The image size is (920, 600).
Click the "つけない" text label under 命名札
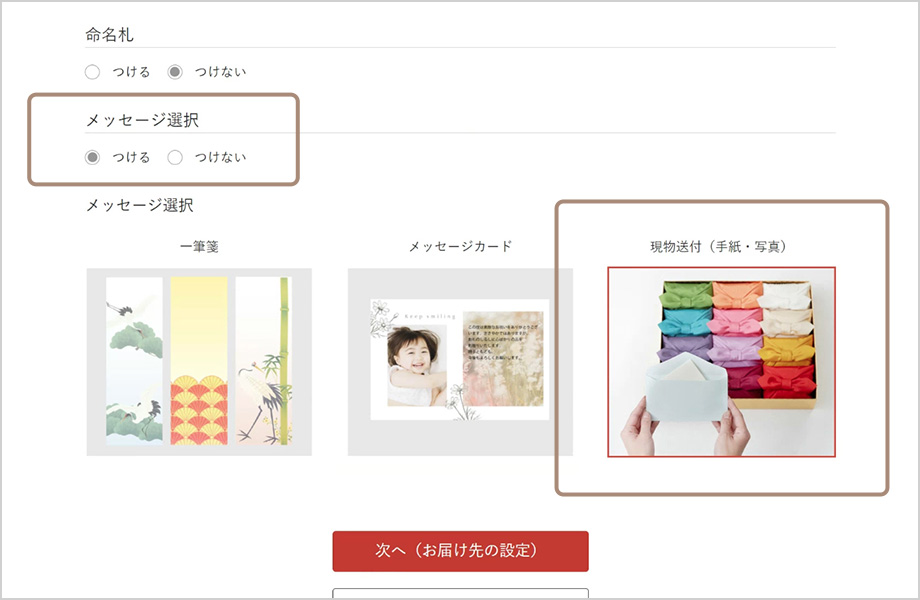[221, 72]
